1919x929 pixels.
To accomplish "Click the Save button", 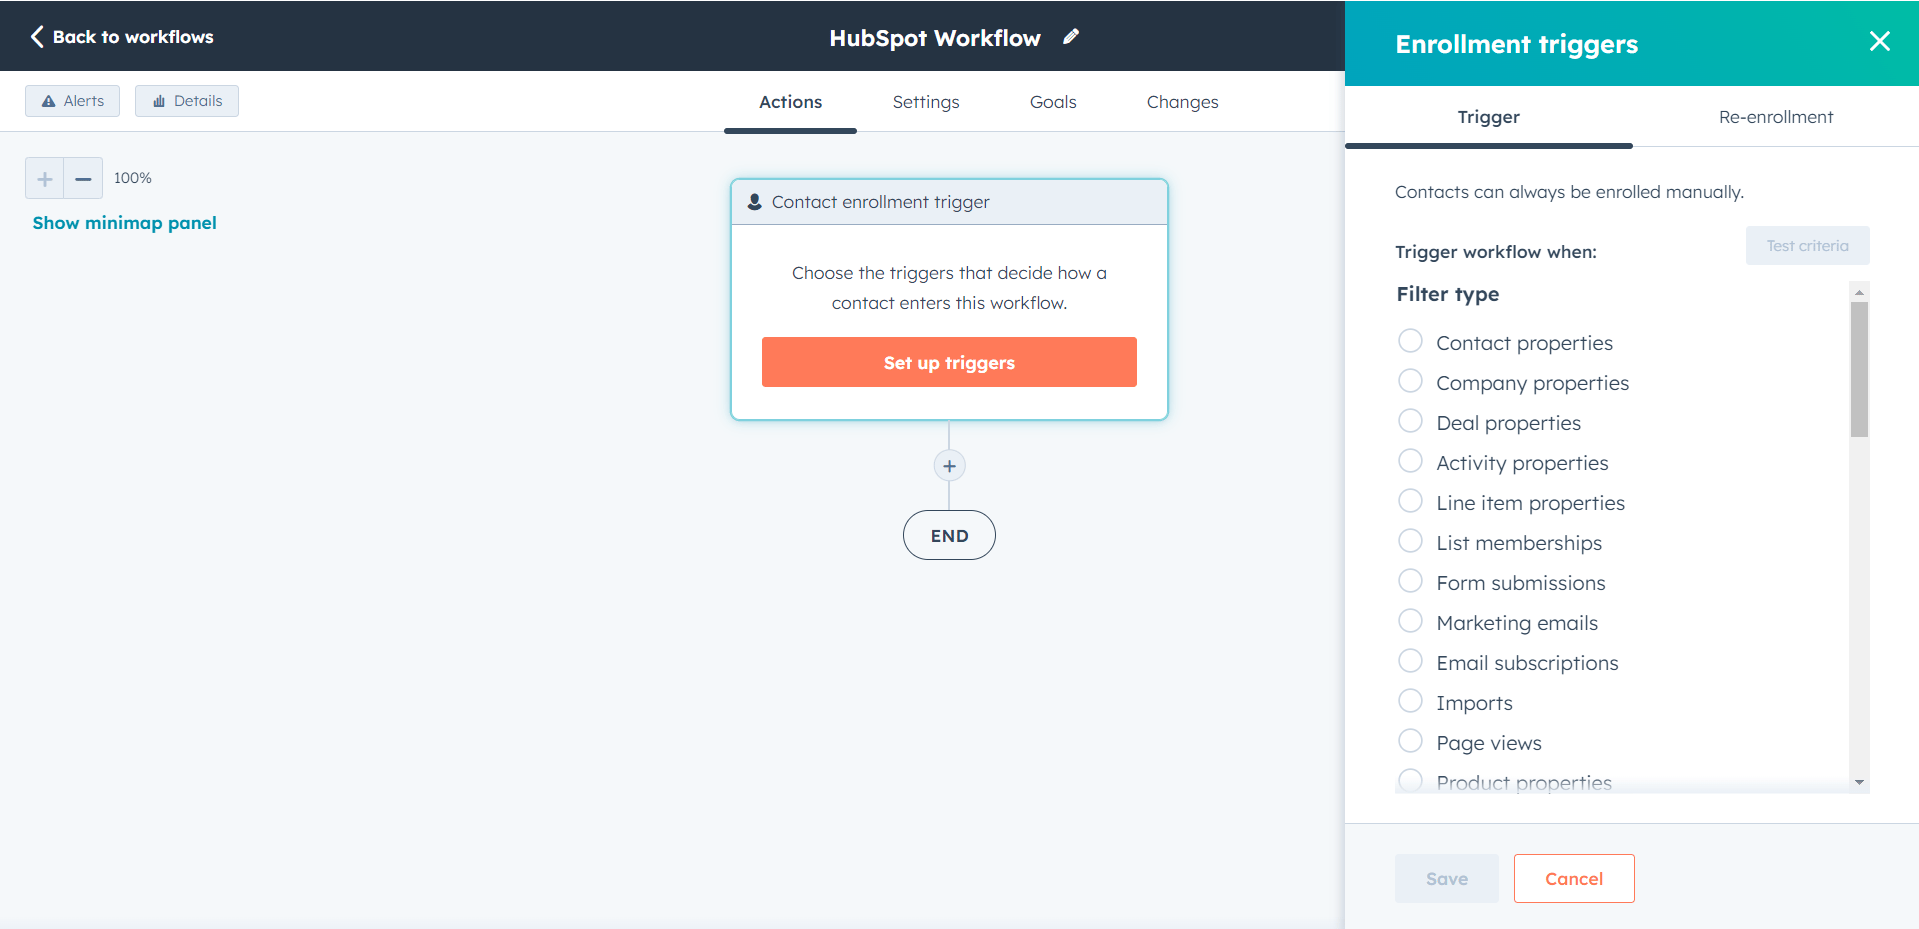I will tap(1447, 879).
